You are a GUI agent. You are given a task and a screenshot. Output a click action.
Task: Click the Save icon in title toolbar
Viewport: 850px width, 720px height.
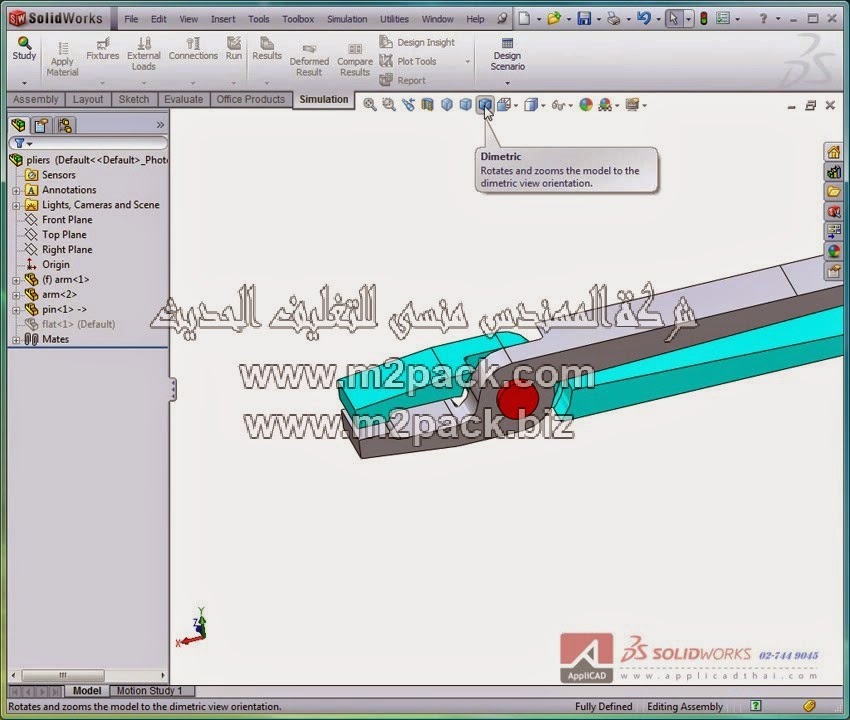point(584,19)
